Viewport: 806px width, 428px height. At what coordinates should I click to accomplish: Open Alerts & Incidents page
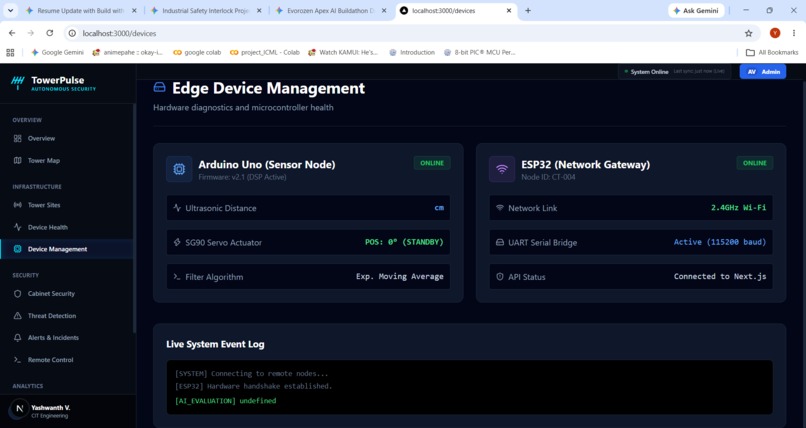click(x=67, y=338)
